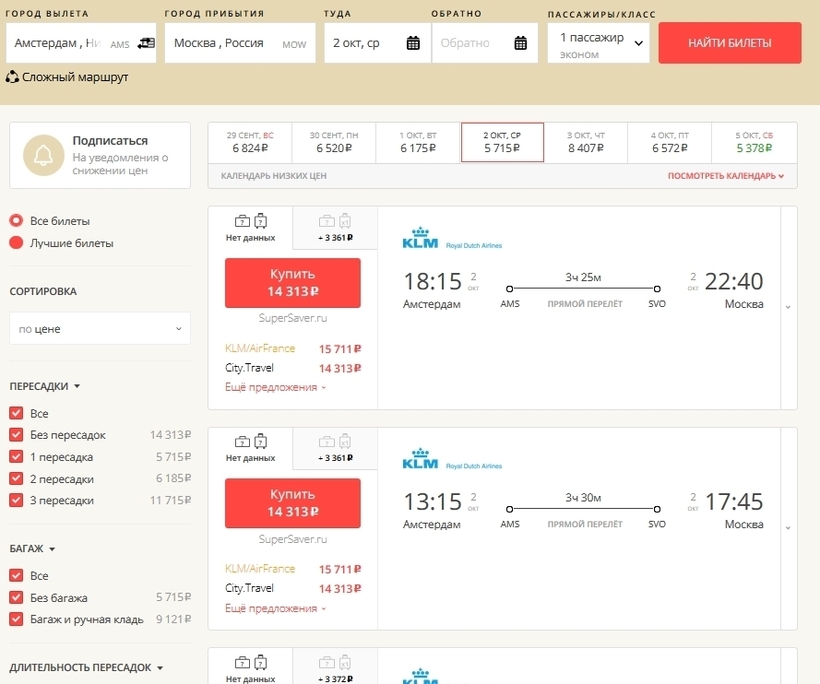This screenshot has width=820, height=684.
Task: Buy the 18:15 flight for 14 313₽
Action: tap(292, 282)
